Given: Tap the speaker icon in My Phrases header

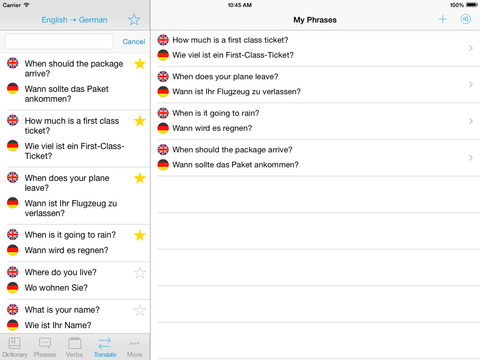Looking at the screenshot, I should click(x=466, y=19).
